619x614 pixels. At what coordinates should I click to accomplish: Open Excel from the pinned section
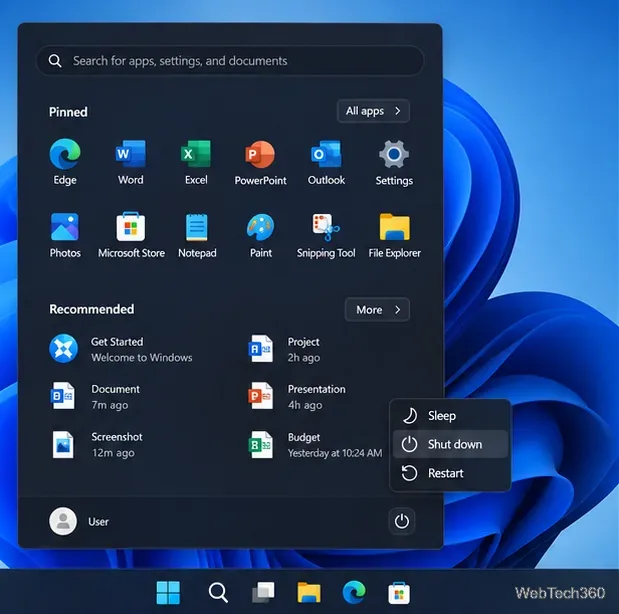coord(196,161)
